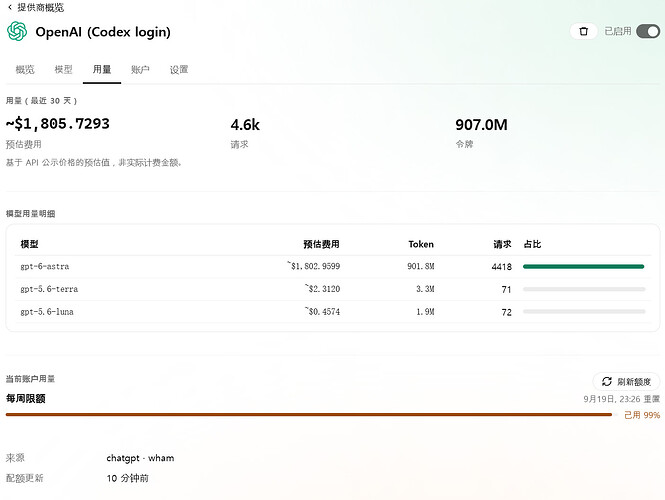Click the OpenAI (Codex login) title
Image resolution: width=665 pixels, height=500 pixels.
(x=103, y=32)
